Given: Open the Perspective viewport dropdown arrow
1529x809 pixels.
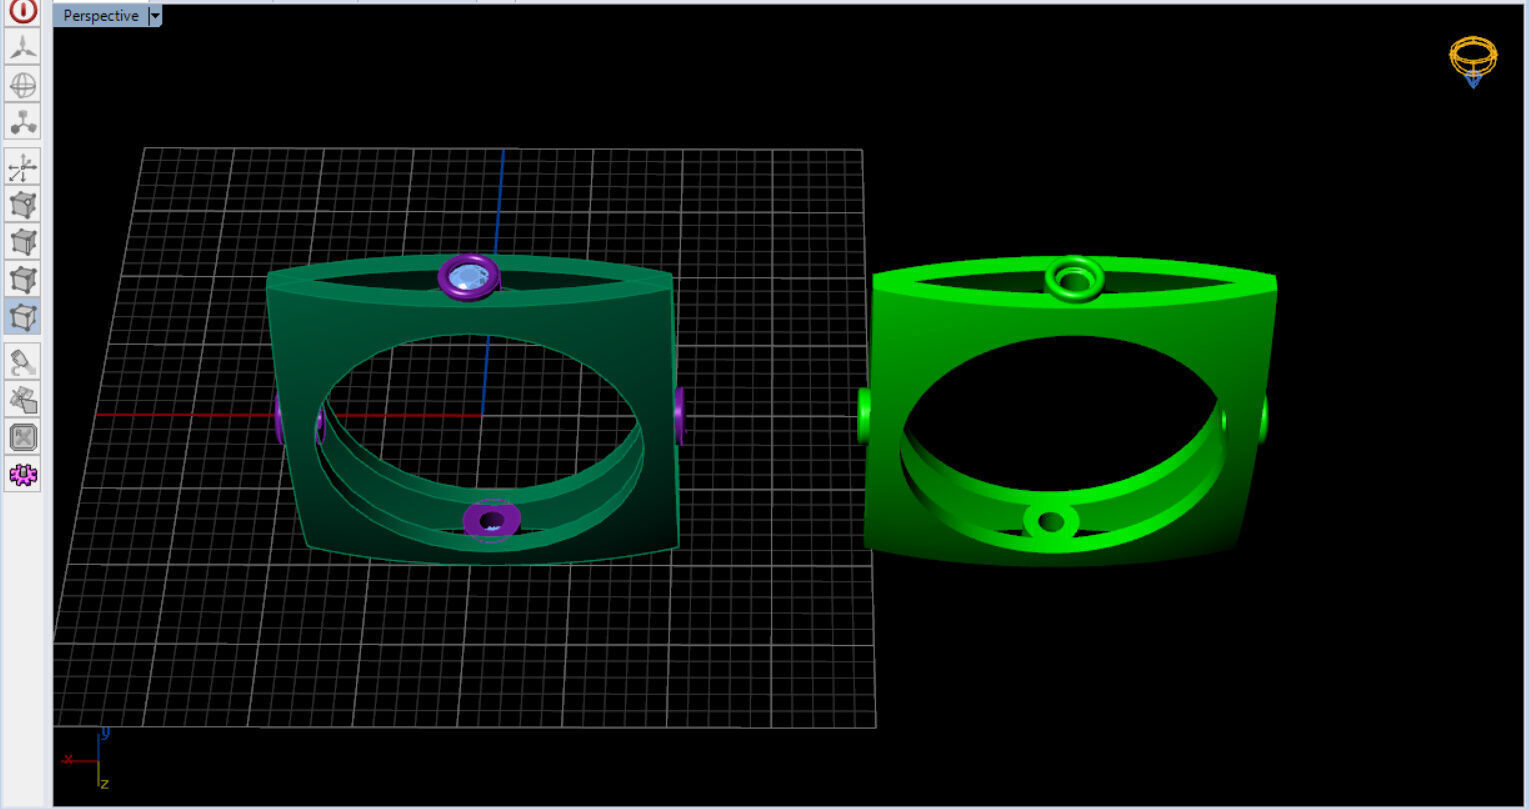Looking at the screenshot, I should 155,16.
